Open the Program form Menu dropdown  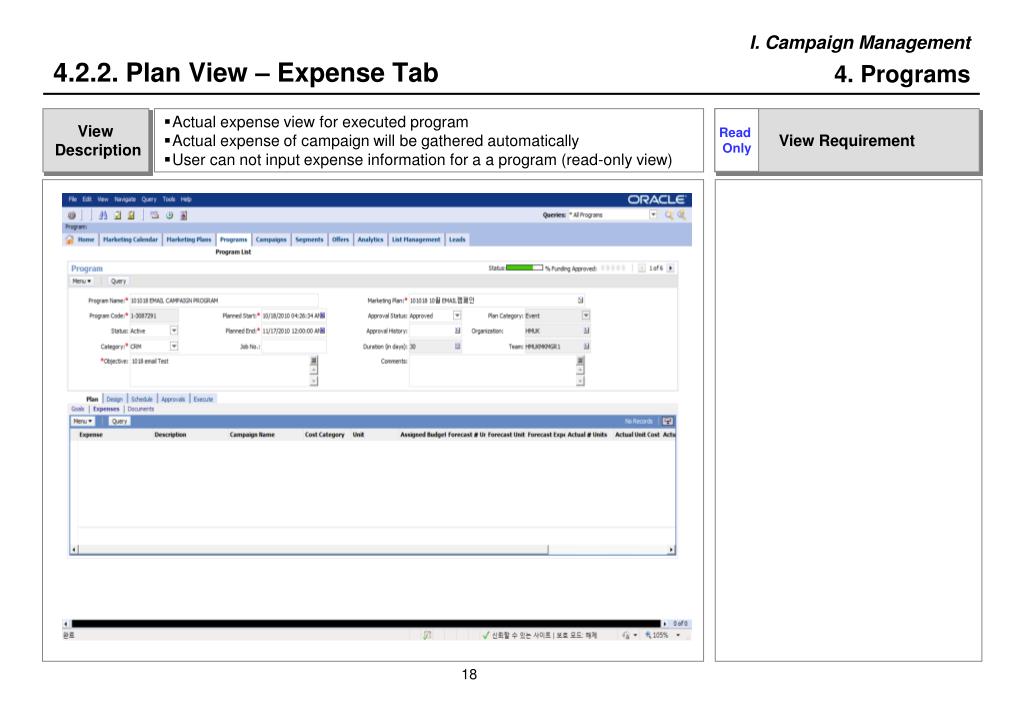click(x=82, y=281)
